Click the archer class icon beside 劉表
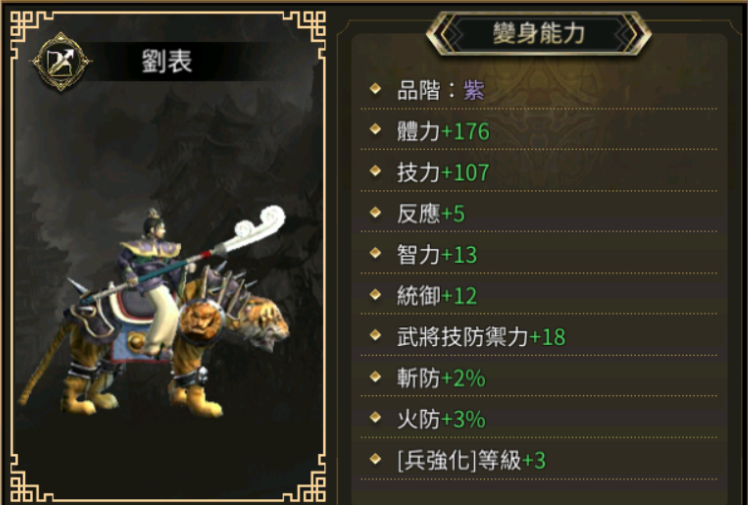The height and width of the screenshot is (512, 749). [x=61, y=61]
